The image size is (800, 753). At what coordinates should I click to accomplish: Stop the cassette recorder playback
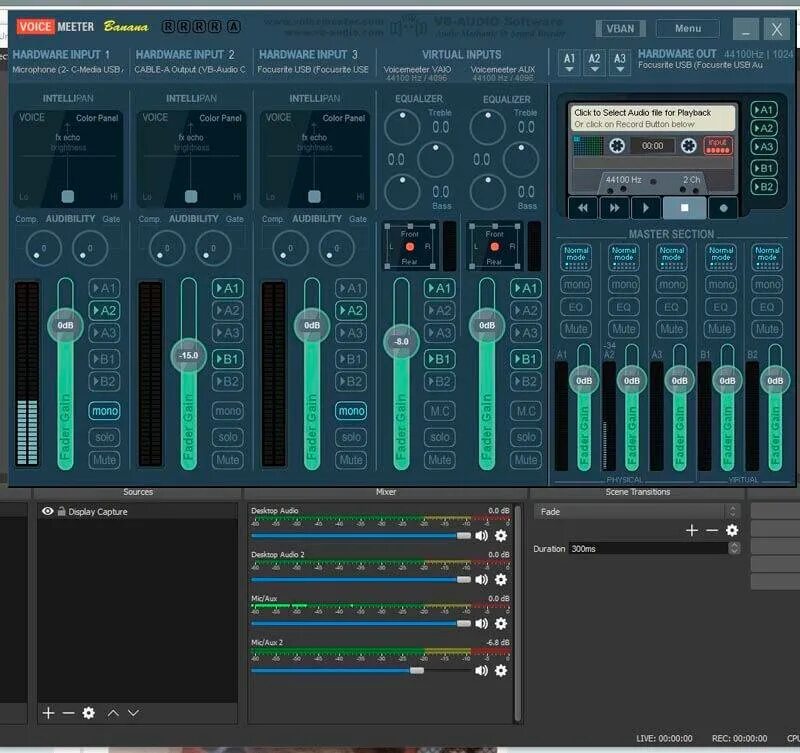[x=684, y=208]
